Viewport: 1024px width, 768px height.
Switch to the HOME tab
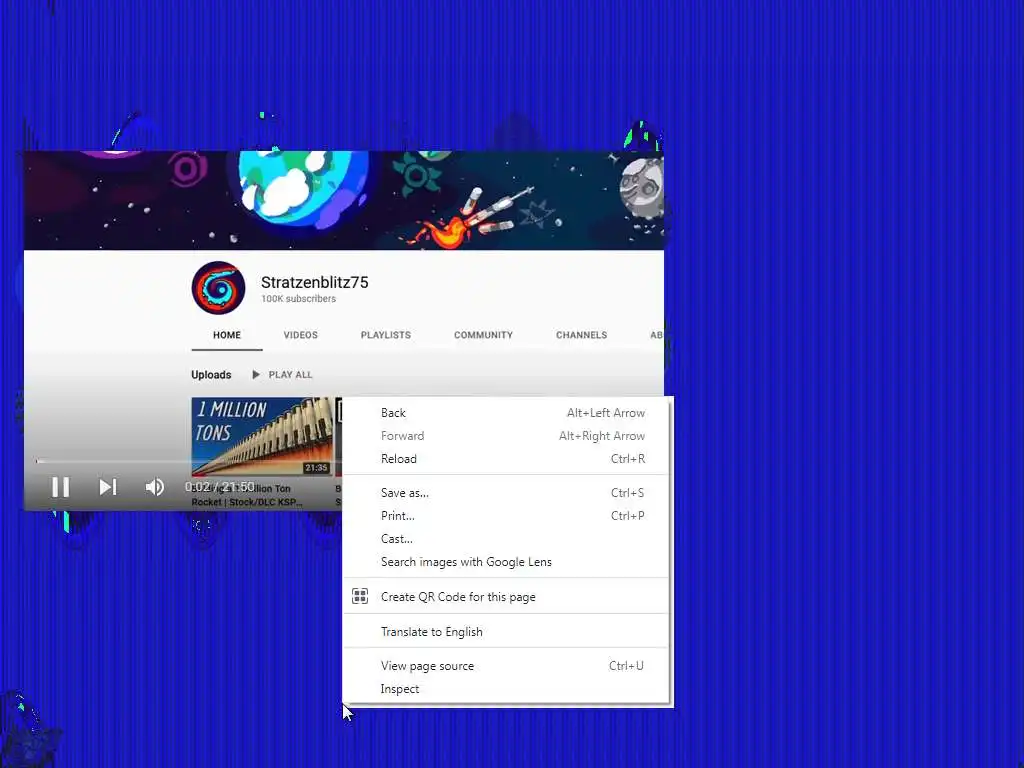coord(227,335)
